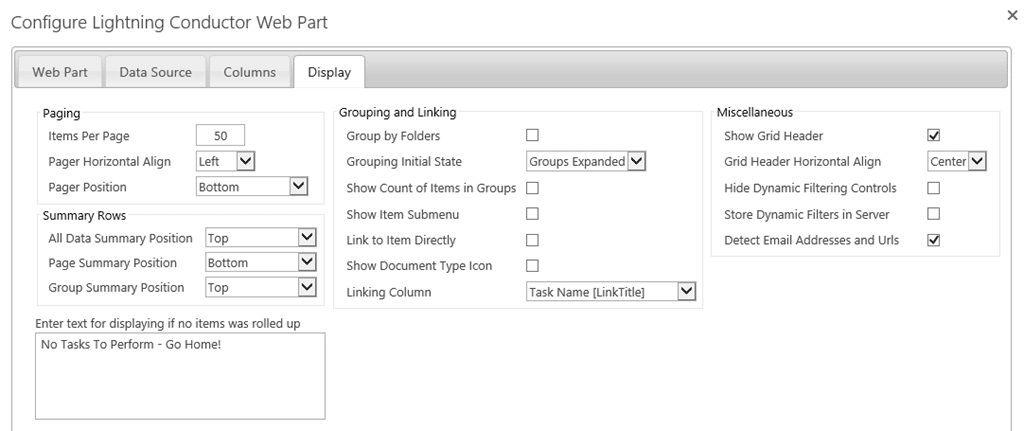Open the Pager Horizontal Align dropdown
The width and height of the screenshot is (1024, 431).
pos(225,161)
